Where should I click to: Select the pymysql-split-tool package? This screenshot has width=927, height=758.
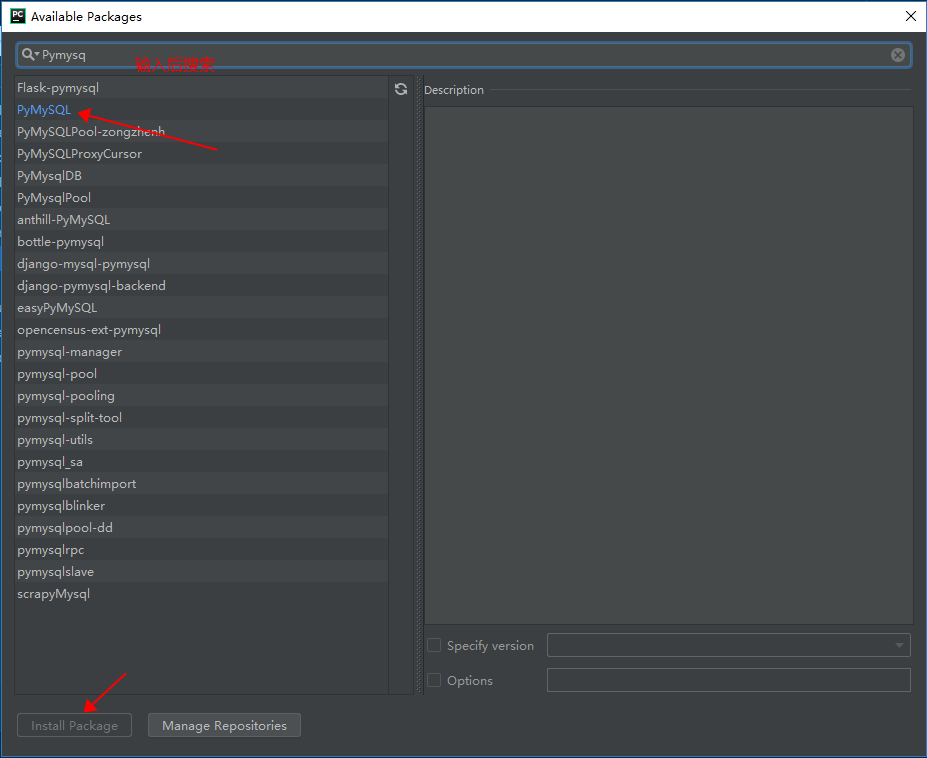coord(202,418)
